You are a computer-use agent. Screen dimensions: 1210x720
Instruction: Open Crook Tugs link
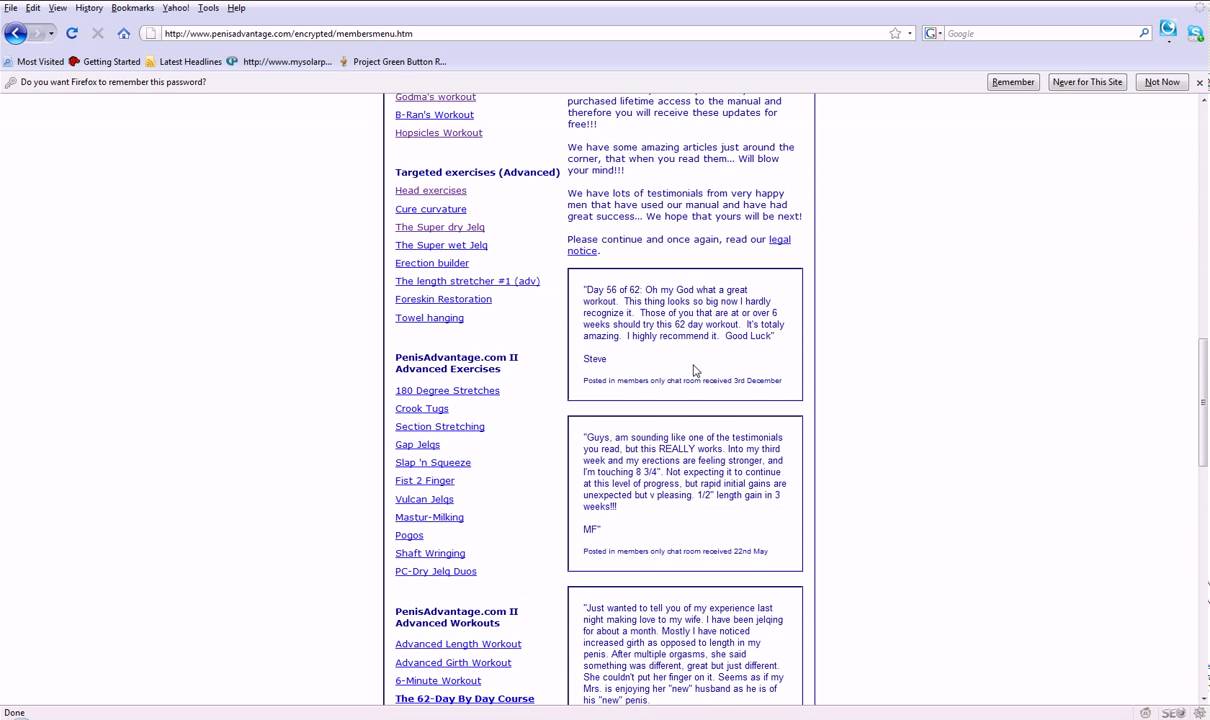[421, 409]
